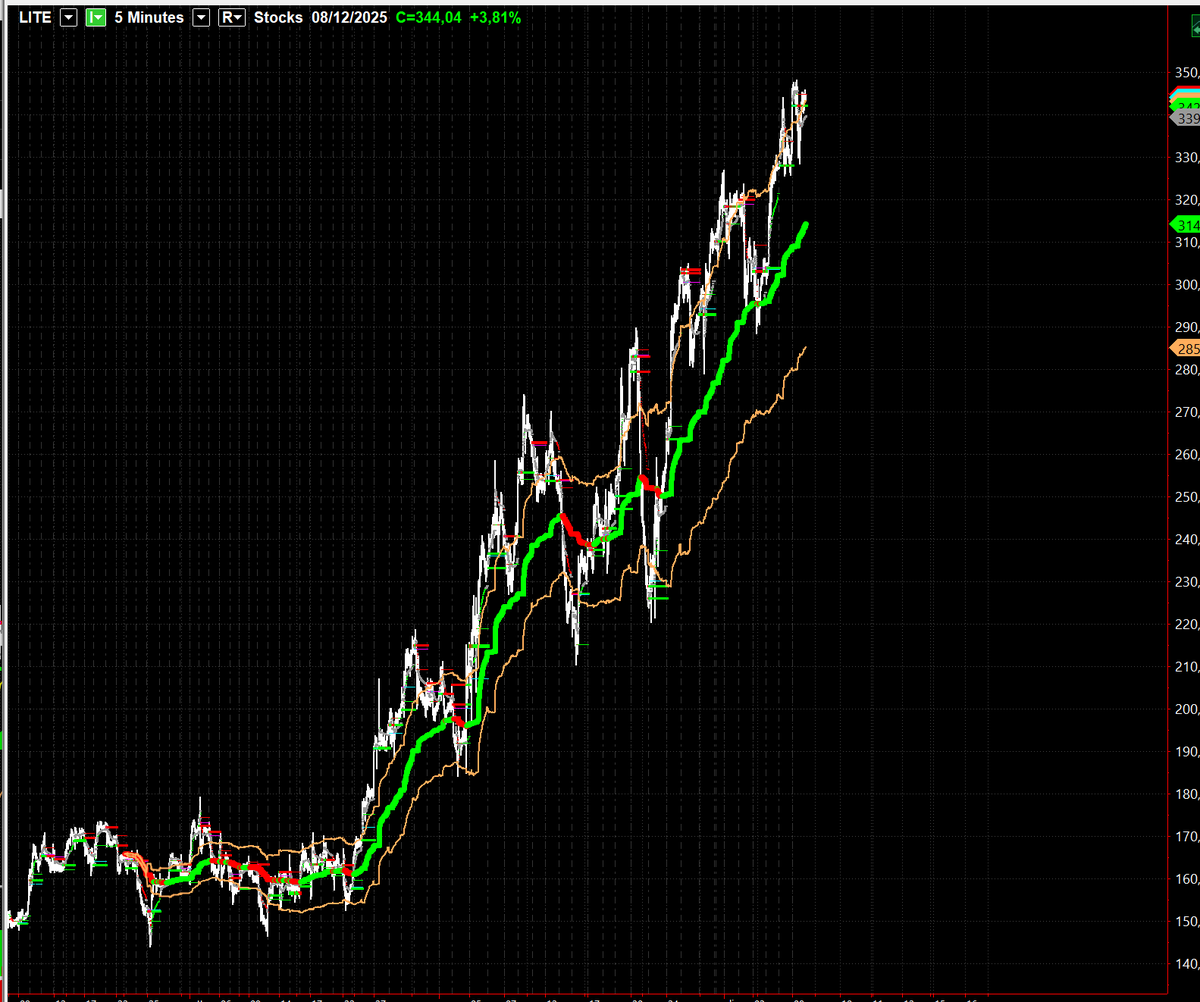
Task: Click the 5 Minutes interval label
Action: click(x=149, y=18)
